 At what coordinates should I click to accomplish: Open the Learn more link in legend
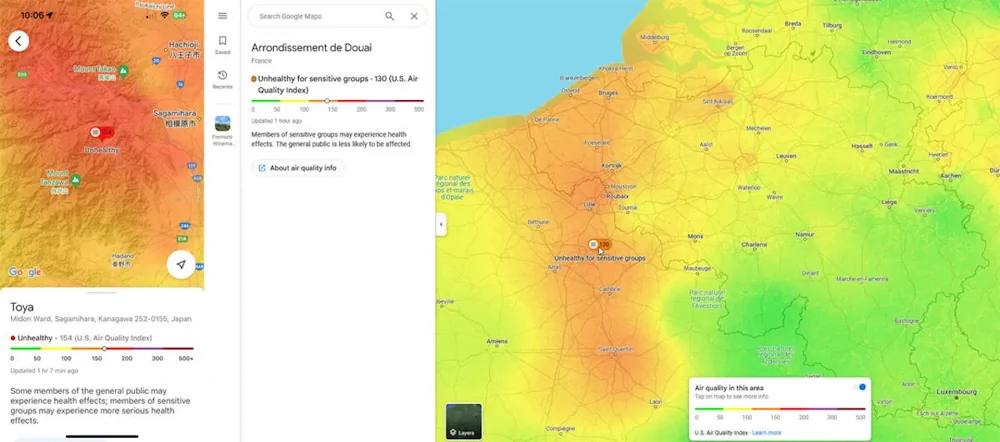[767, 433]
